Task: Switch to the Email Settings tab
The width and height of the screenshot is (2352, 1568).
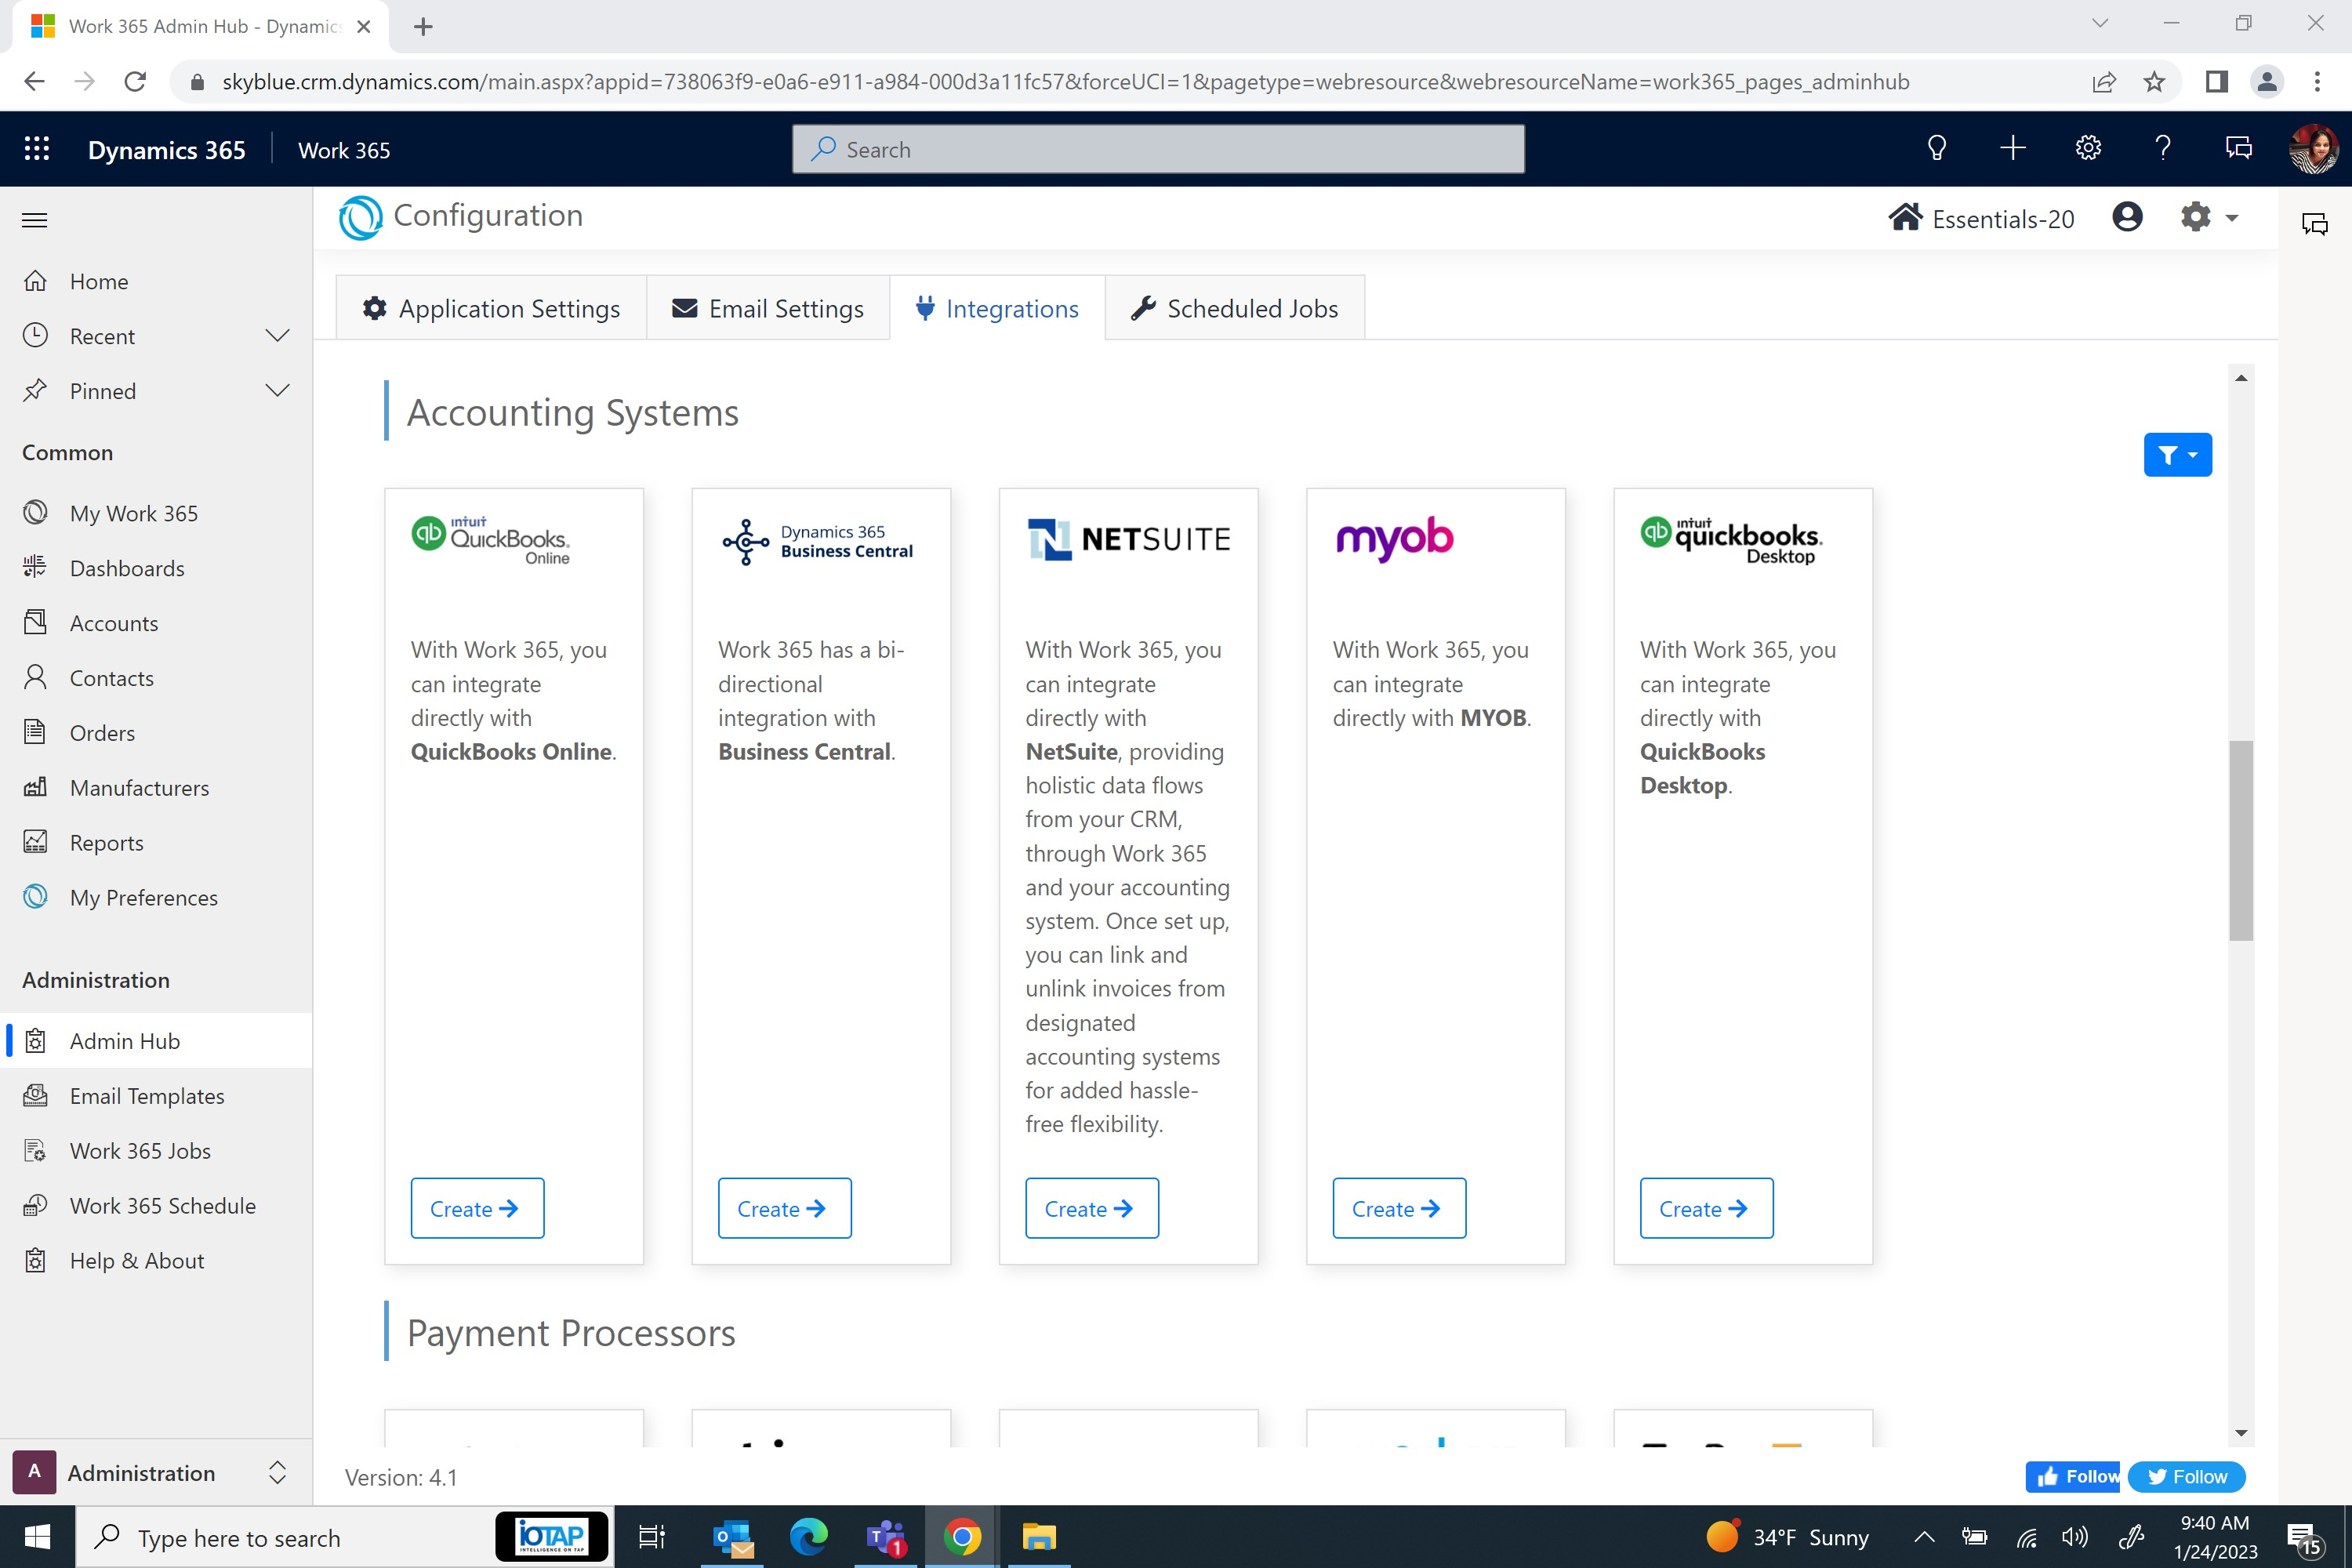Action: [x=767, y=308]
